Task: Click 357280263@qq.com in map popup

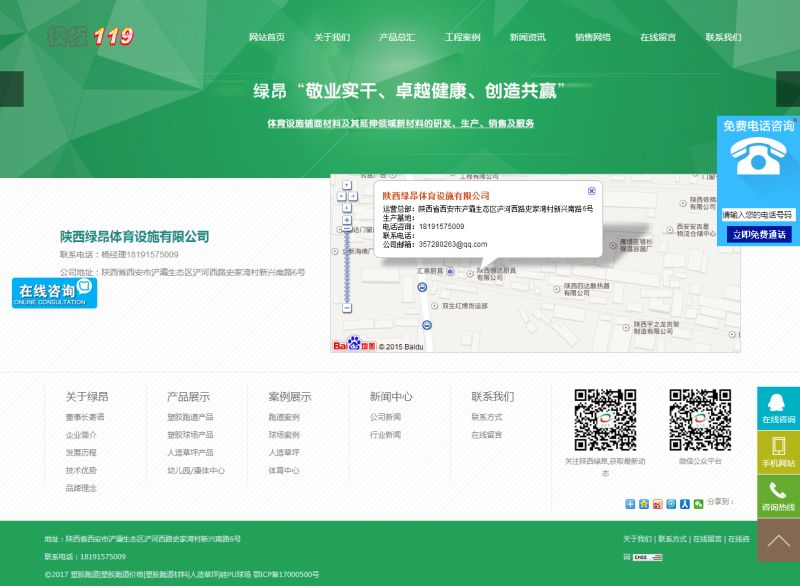Action: (453, 244)
